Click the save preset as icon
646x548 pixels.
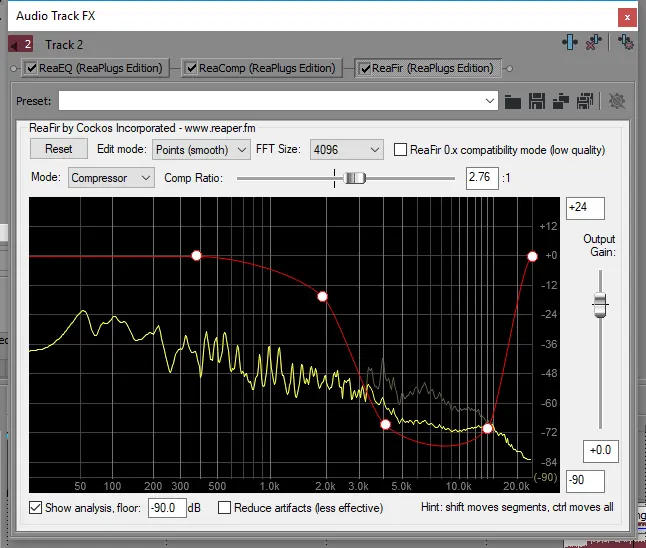point(561,101)
